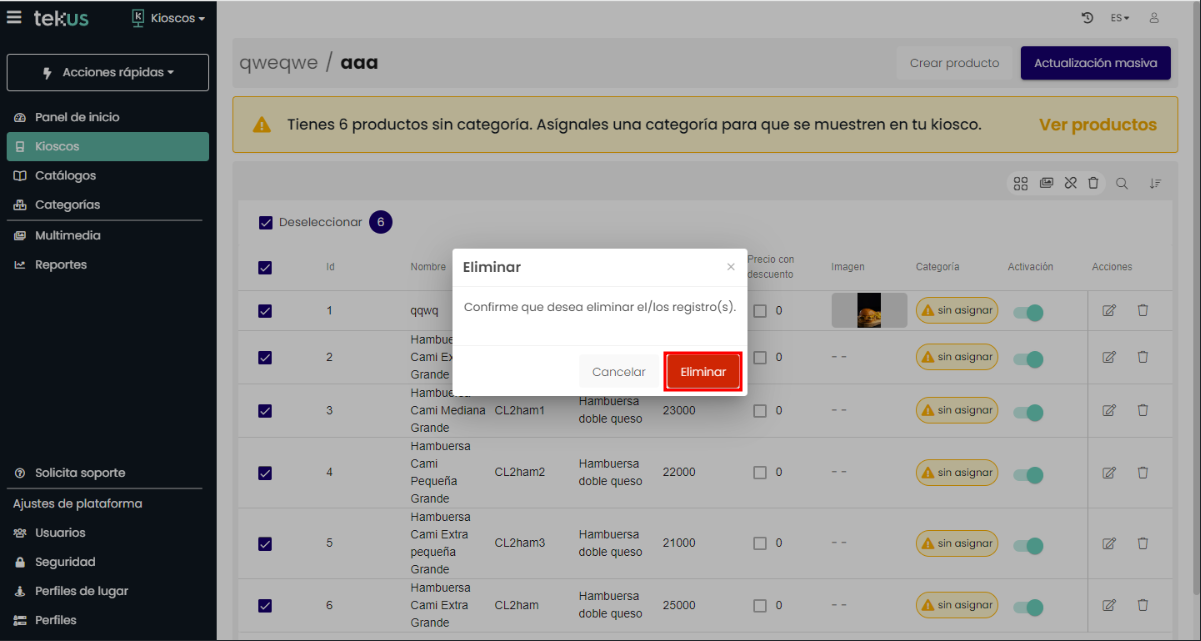Click the bulk delete trash icon in toolbar
The height and width of the screenshot is (641, 1201).
click(x=1093, y=183)
